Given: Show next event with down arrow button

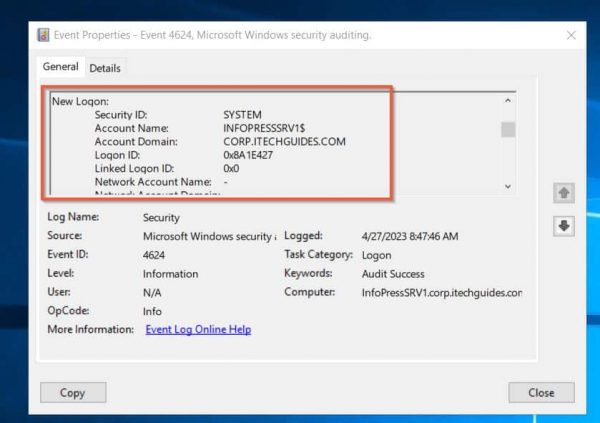Looking at the screenshot, I should tap(564, 226).
